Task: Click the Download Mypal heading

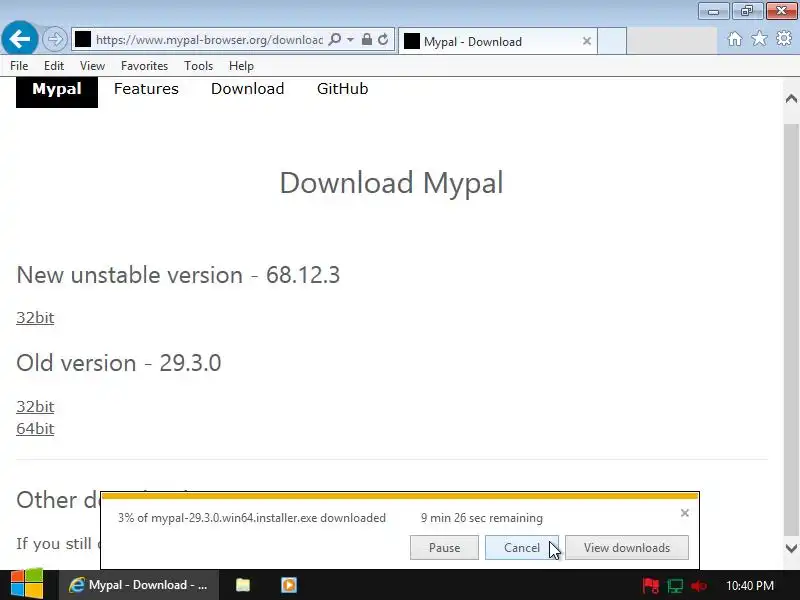Action: pyautogui.click(x=392, y=183)
